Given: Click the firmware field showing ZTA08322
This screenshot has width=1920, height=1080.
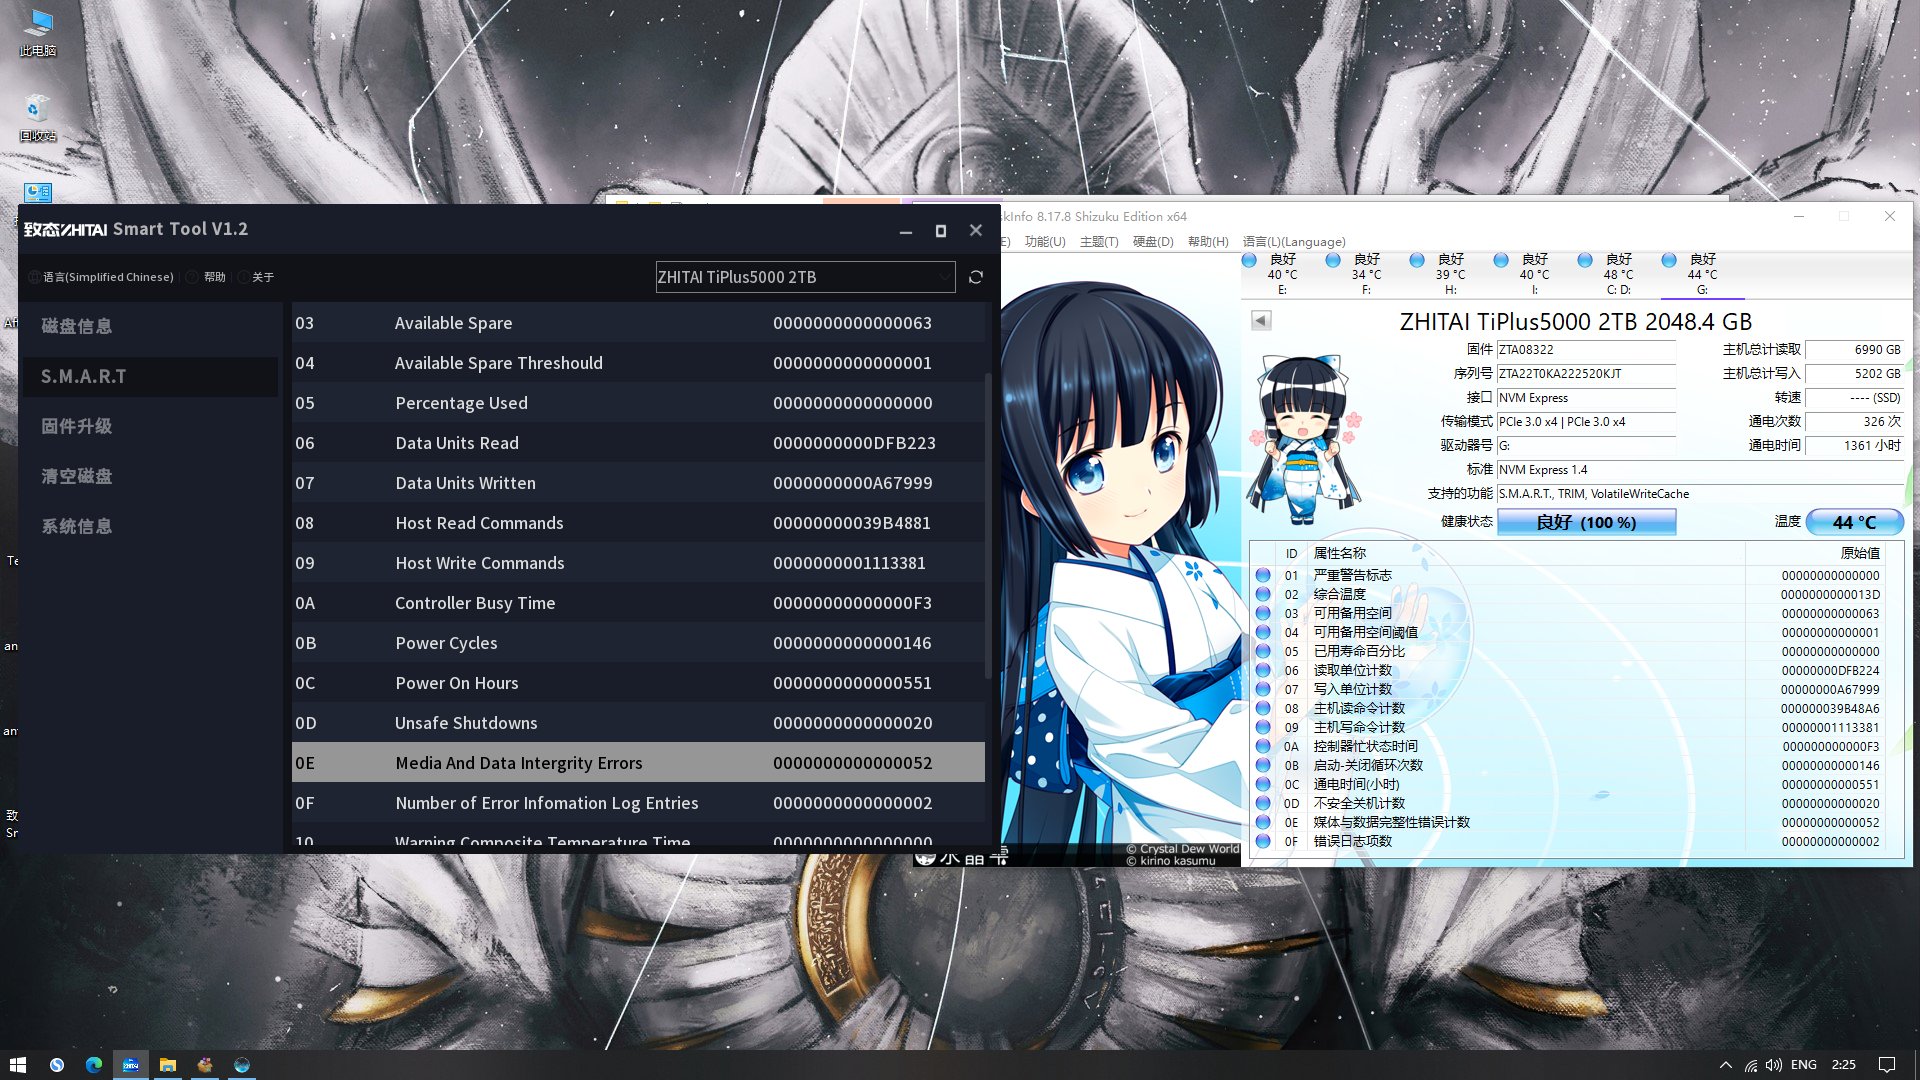Looking at the screenshot, I should click(x=1586, y=350).
